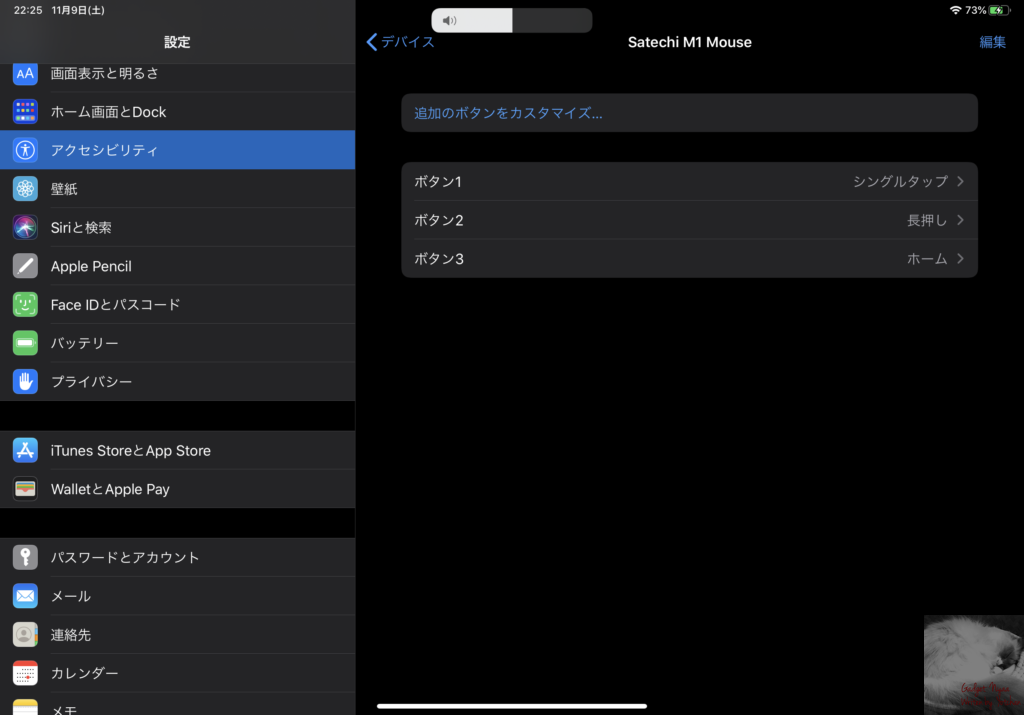The image size is (1024, 715).
Task: Select the アクセシビリティ accessibility icon
Action: pyautogui.click(x=25, y=150)
